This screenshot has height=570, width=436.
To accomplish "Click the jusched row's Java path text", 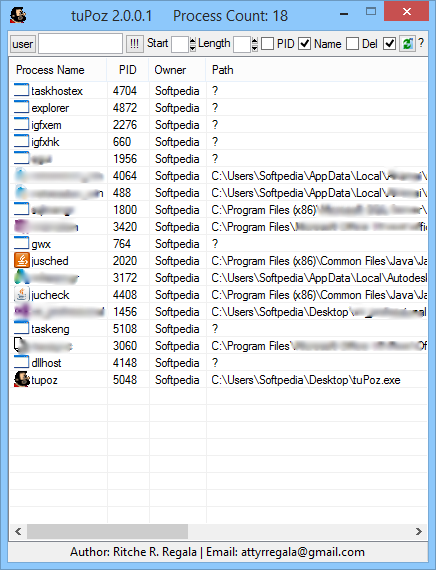I will pos(319,261).
